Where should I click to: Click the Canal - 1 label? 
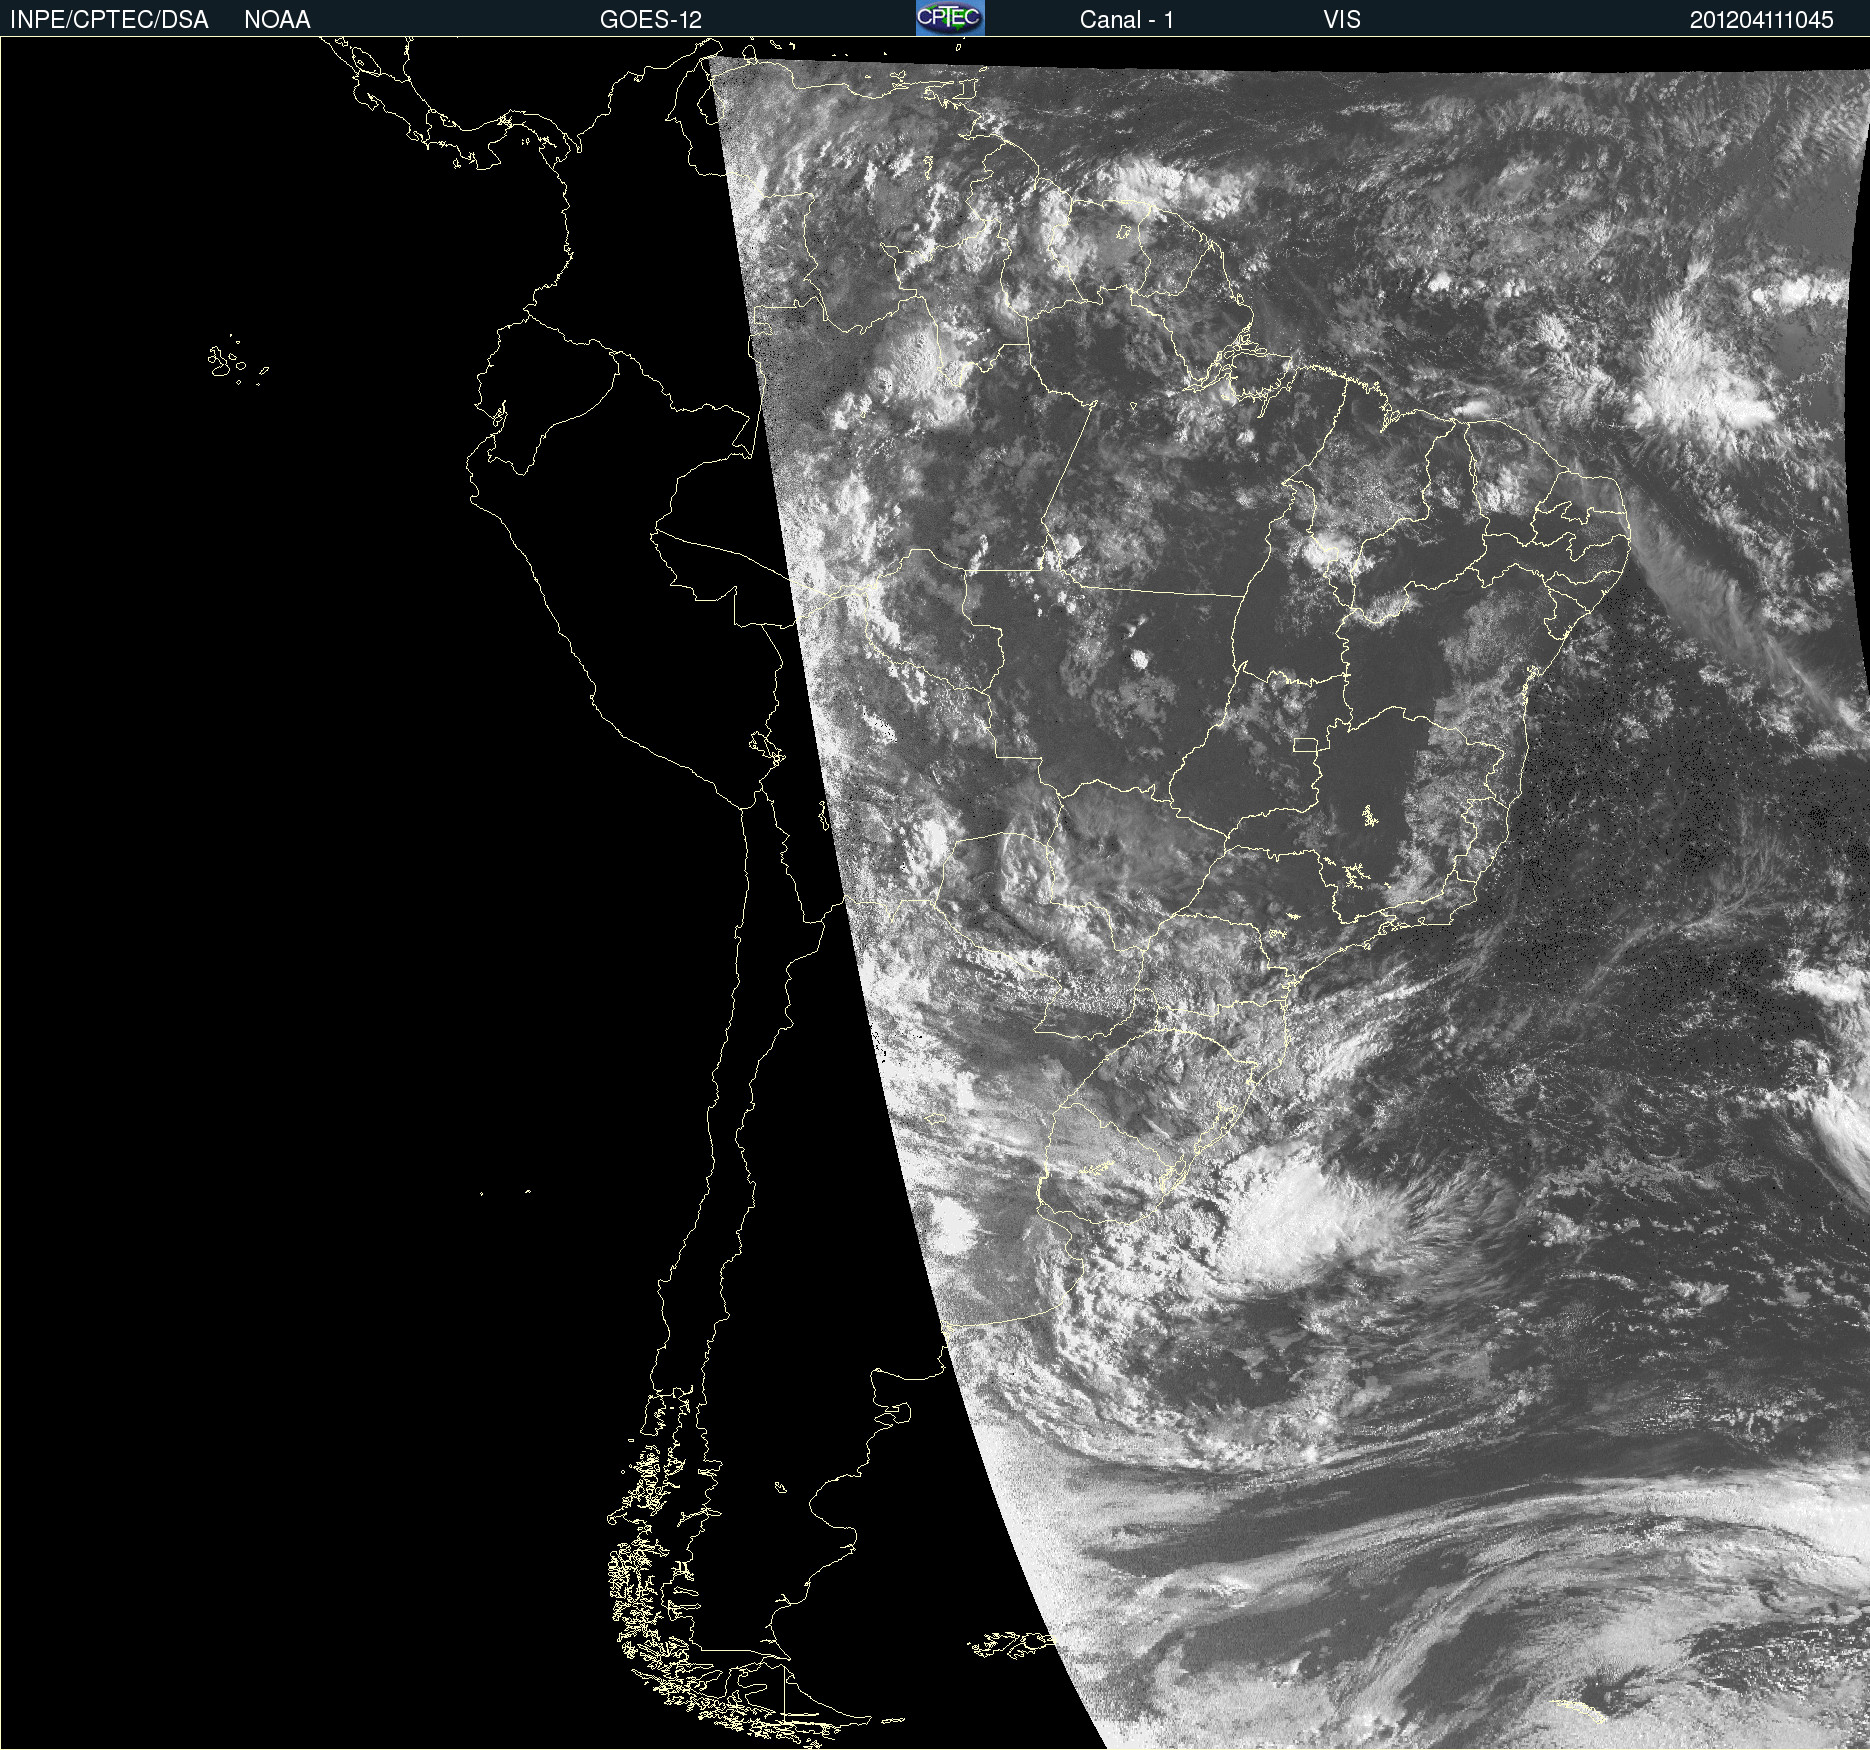point(1126,20)
